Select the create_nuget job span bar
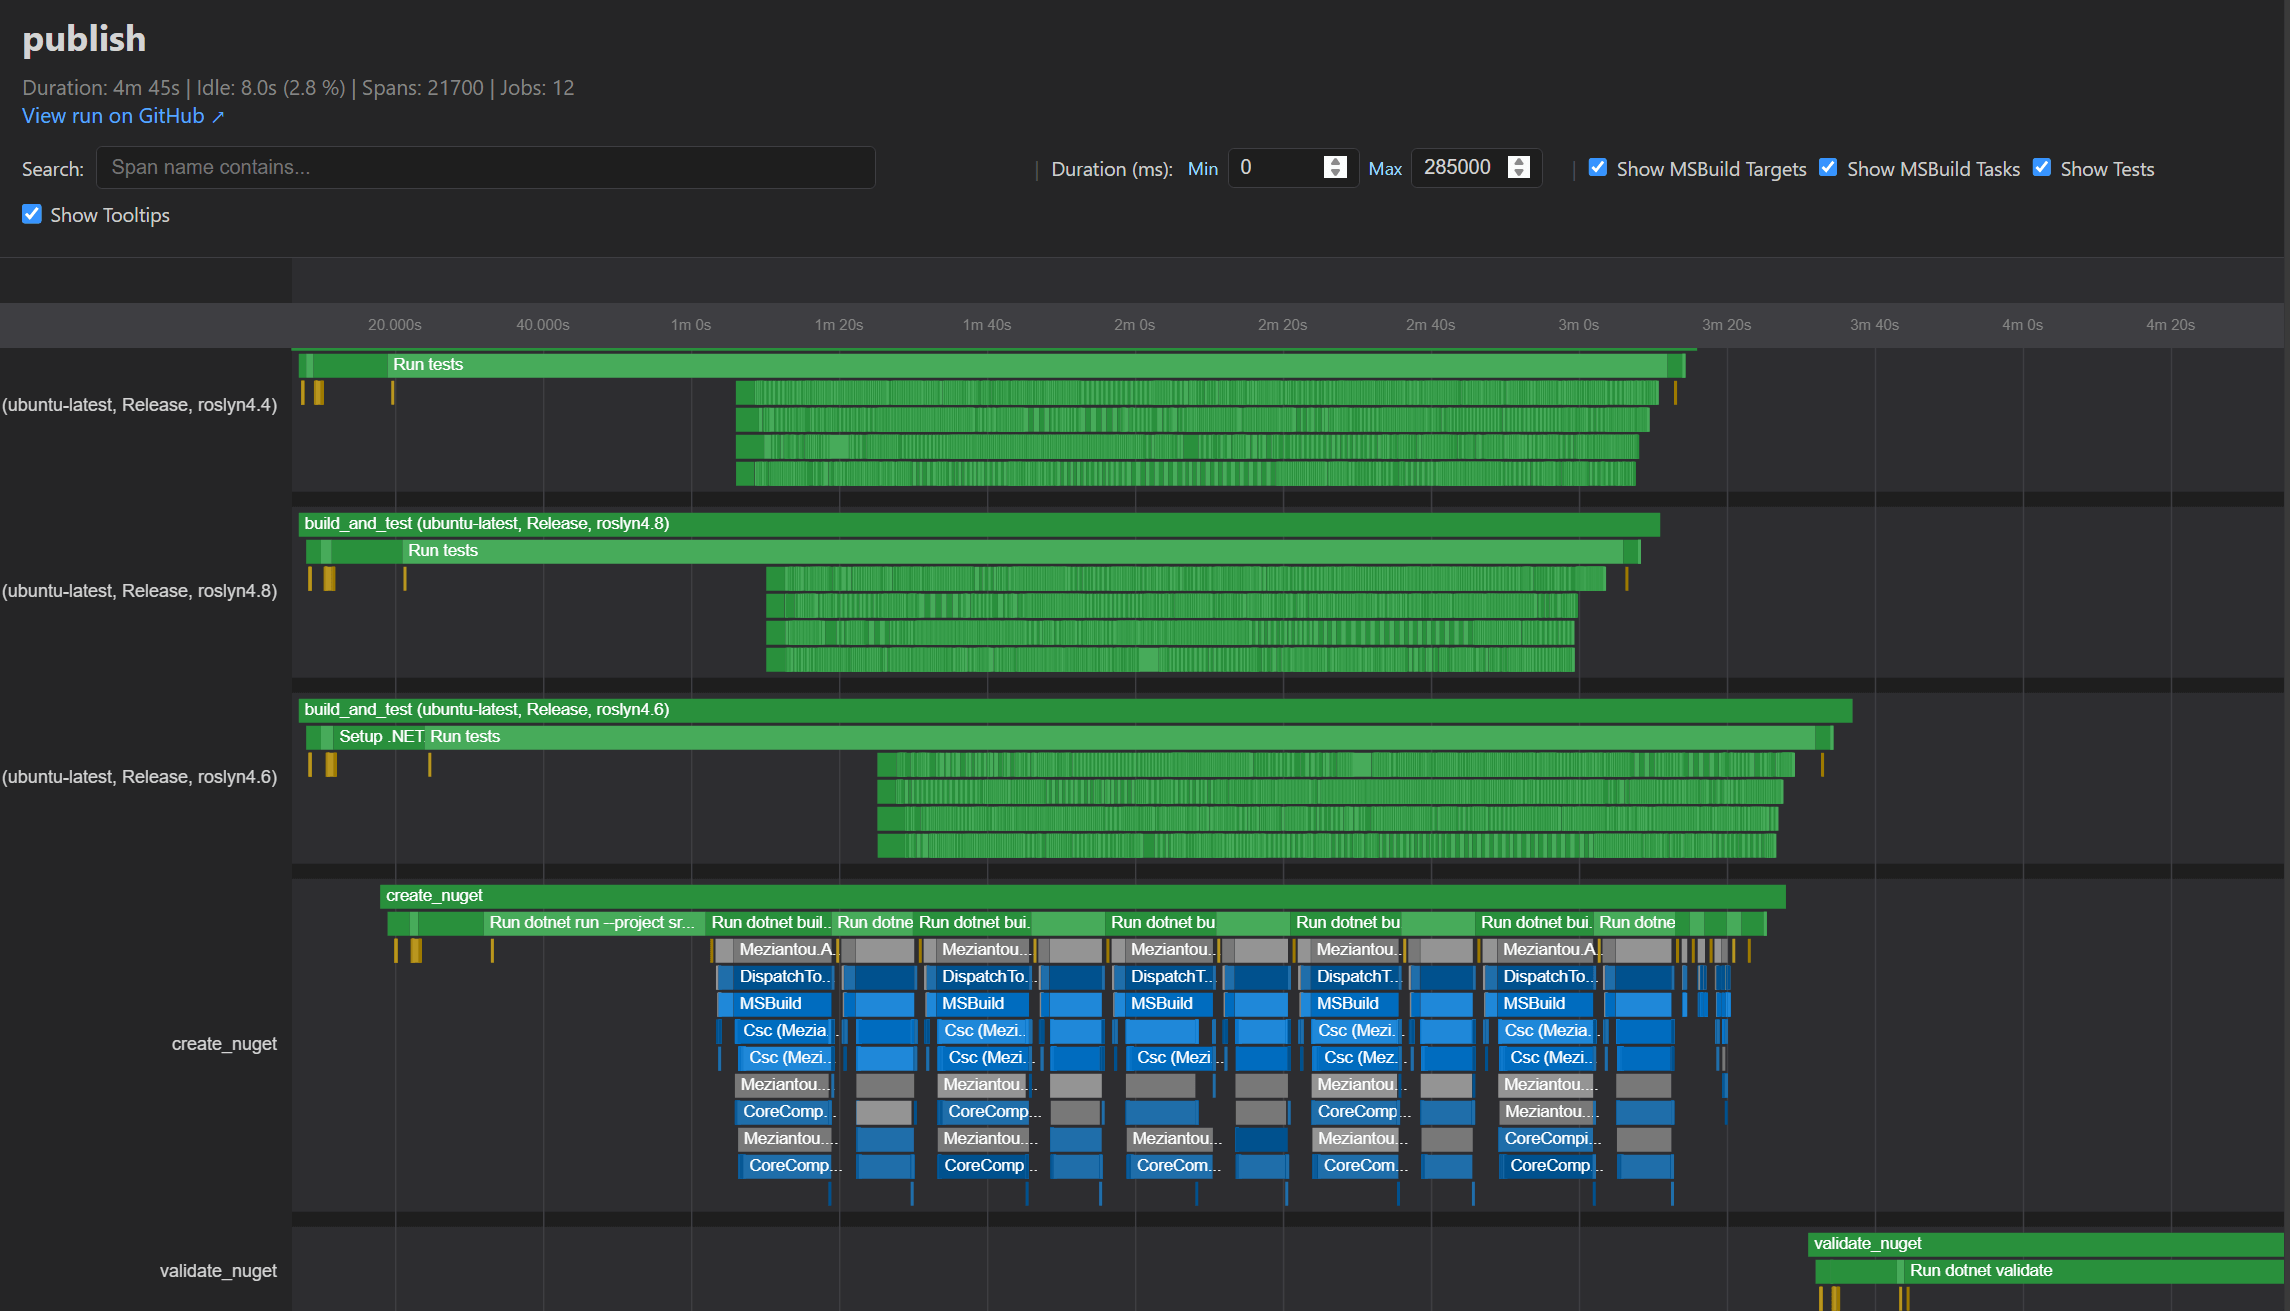This screenshot has width=2290, height=1311. point(1080,896)
